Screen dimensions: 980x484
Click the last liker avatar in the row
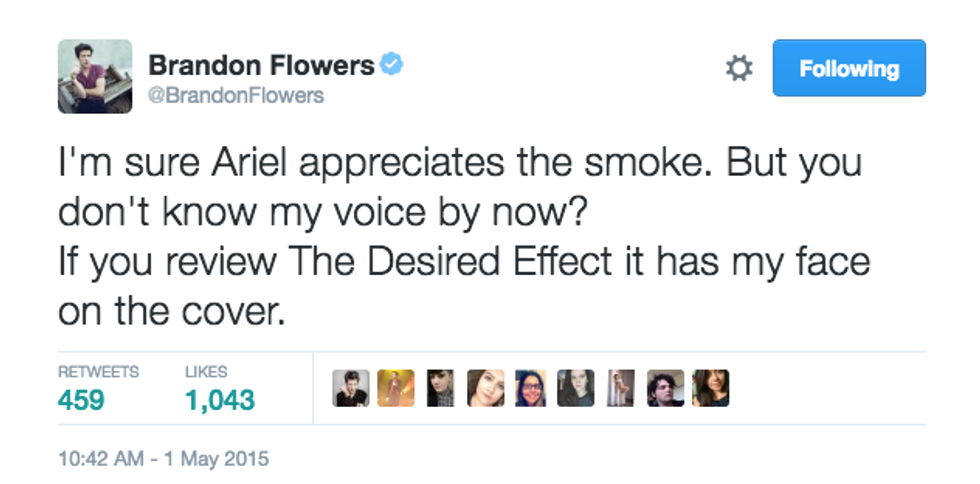click(x=711, y=388)
